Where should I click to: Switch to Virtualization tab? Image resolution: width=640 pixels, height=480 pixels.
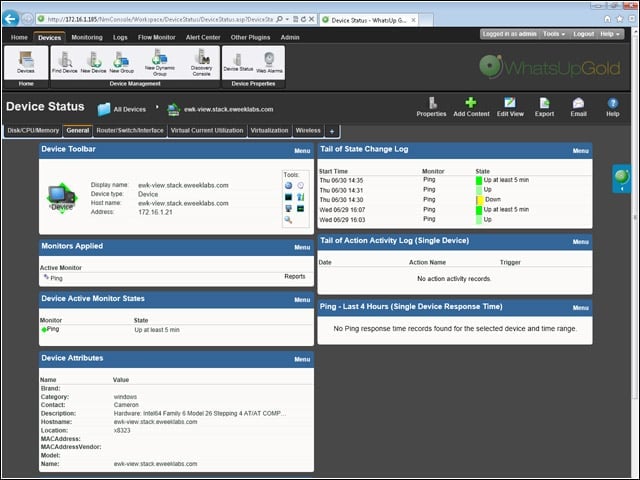[x=269, y=131]
